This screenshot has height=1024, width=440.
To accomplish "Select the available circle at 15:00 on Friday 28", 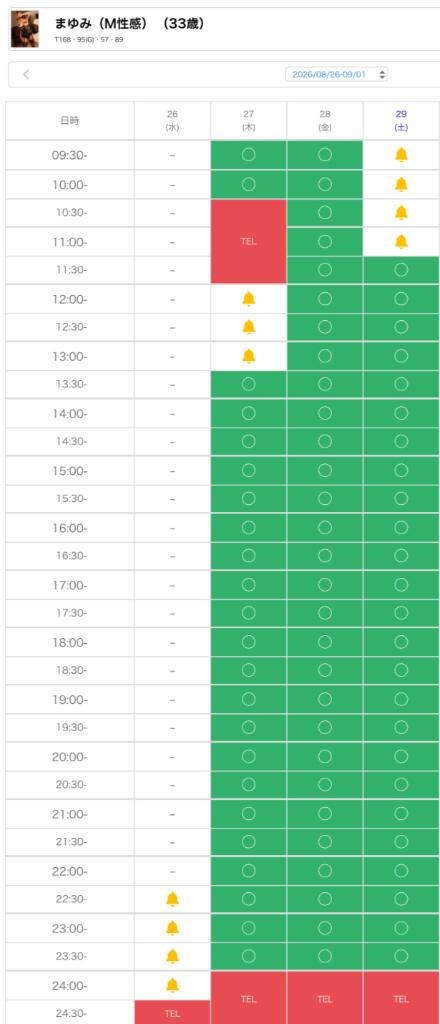I will 324,470.
